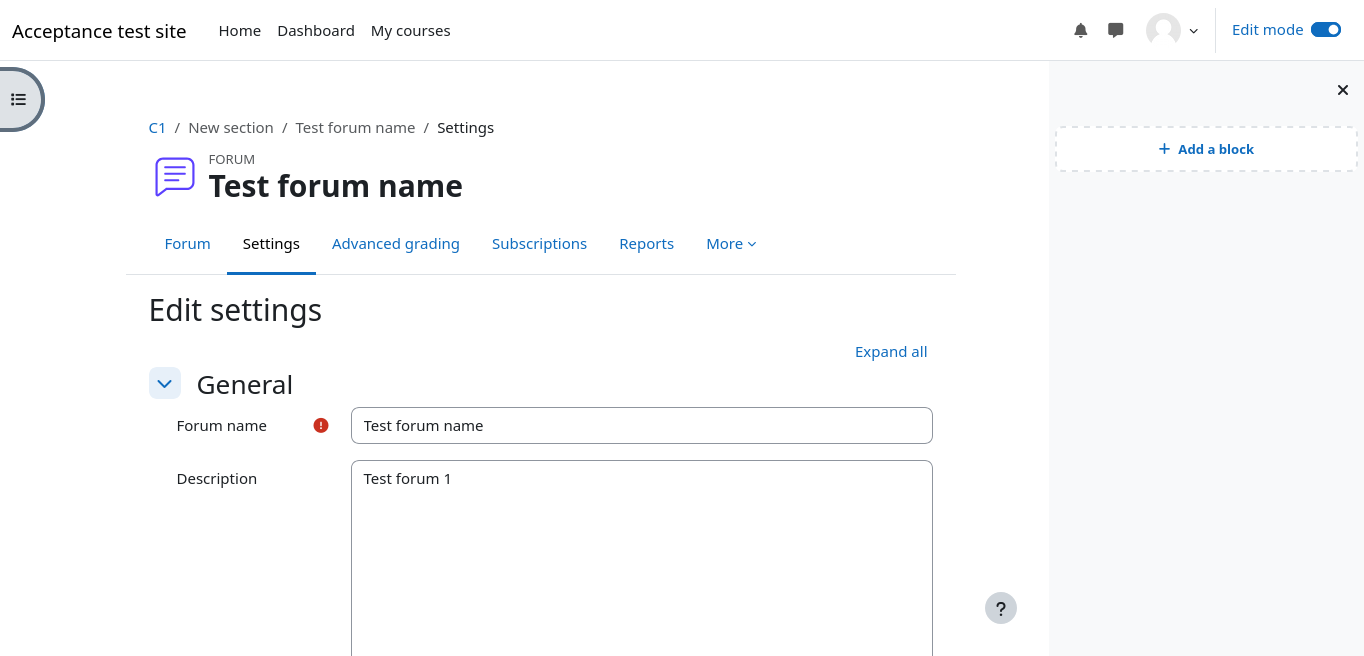Click the help question mark button
The width and height of the screenshot is (1364, 656).
pos(1000,608)
